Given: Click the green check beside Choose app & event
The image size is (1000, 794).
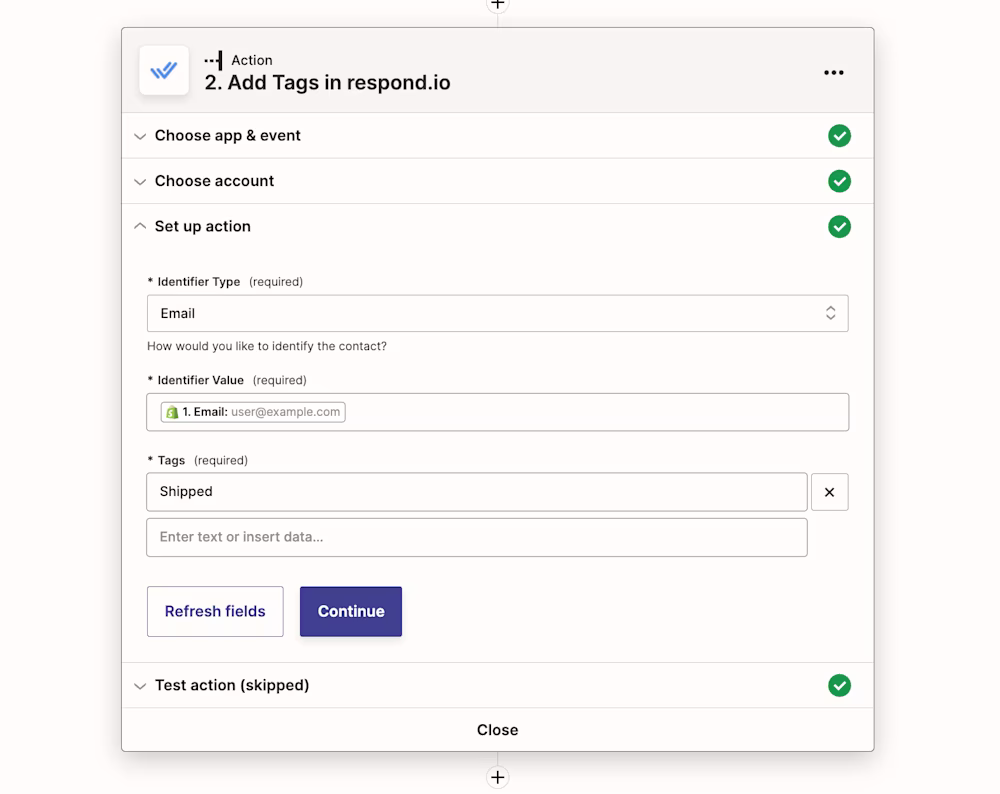Looking at the screenshot, I should coord(839,136).
